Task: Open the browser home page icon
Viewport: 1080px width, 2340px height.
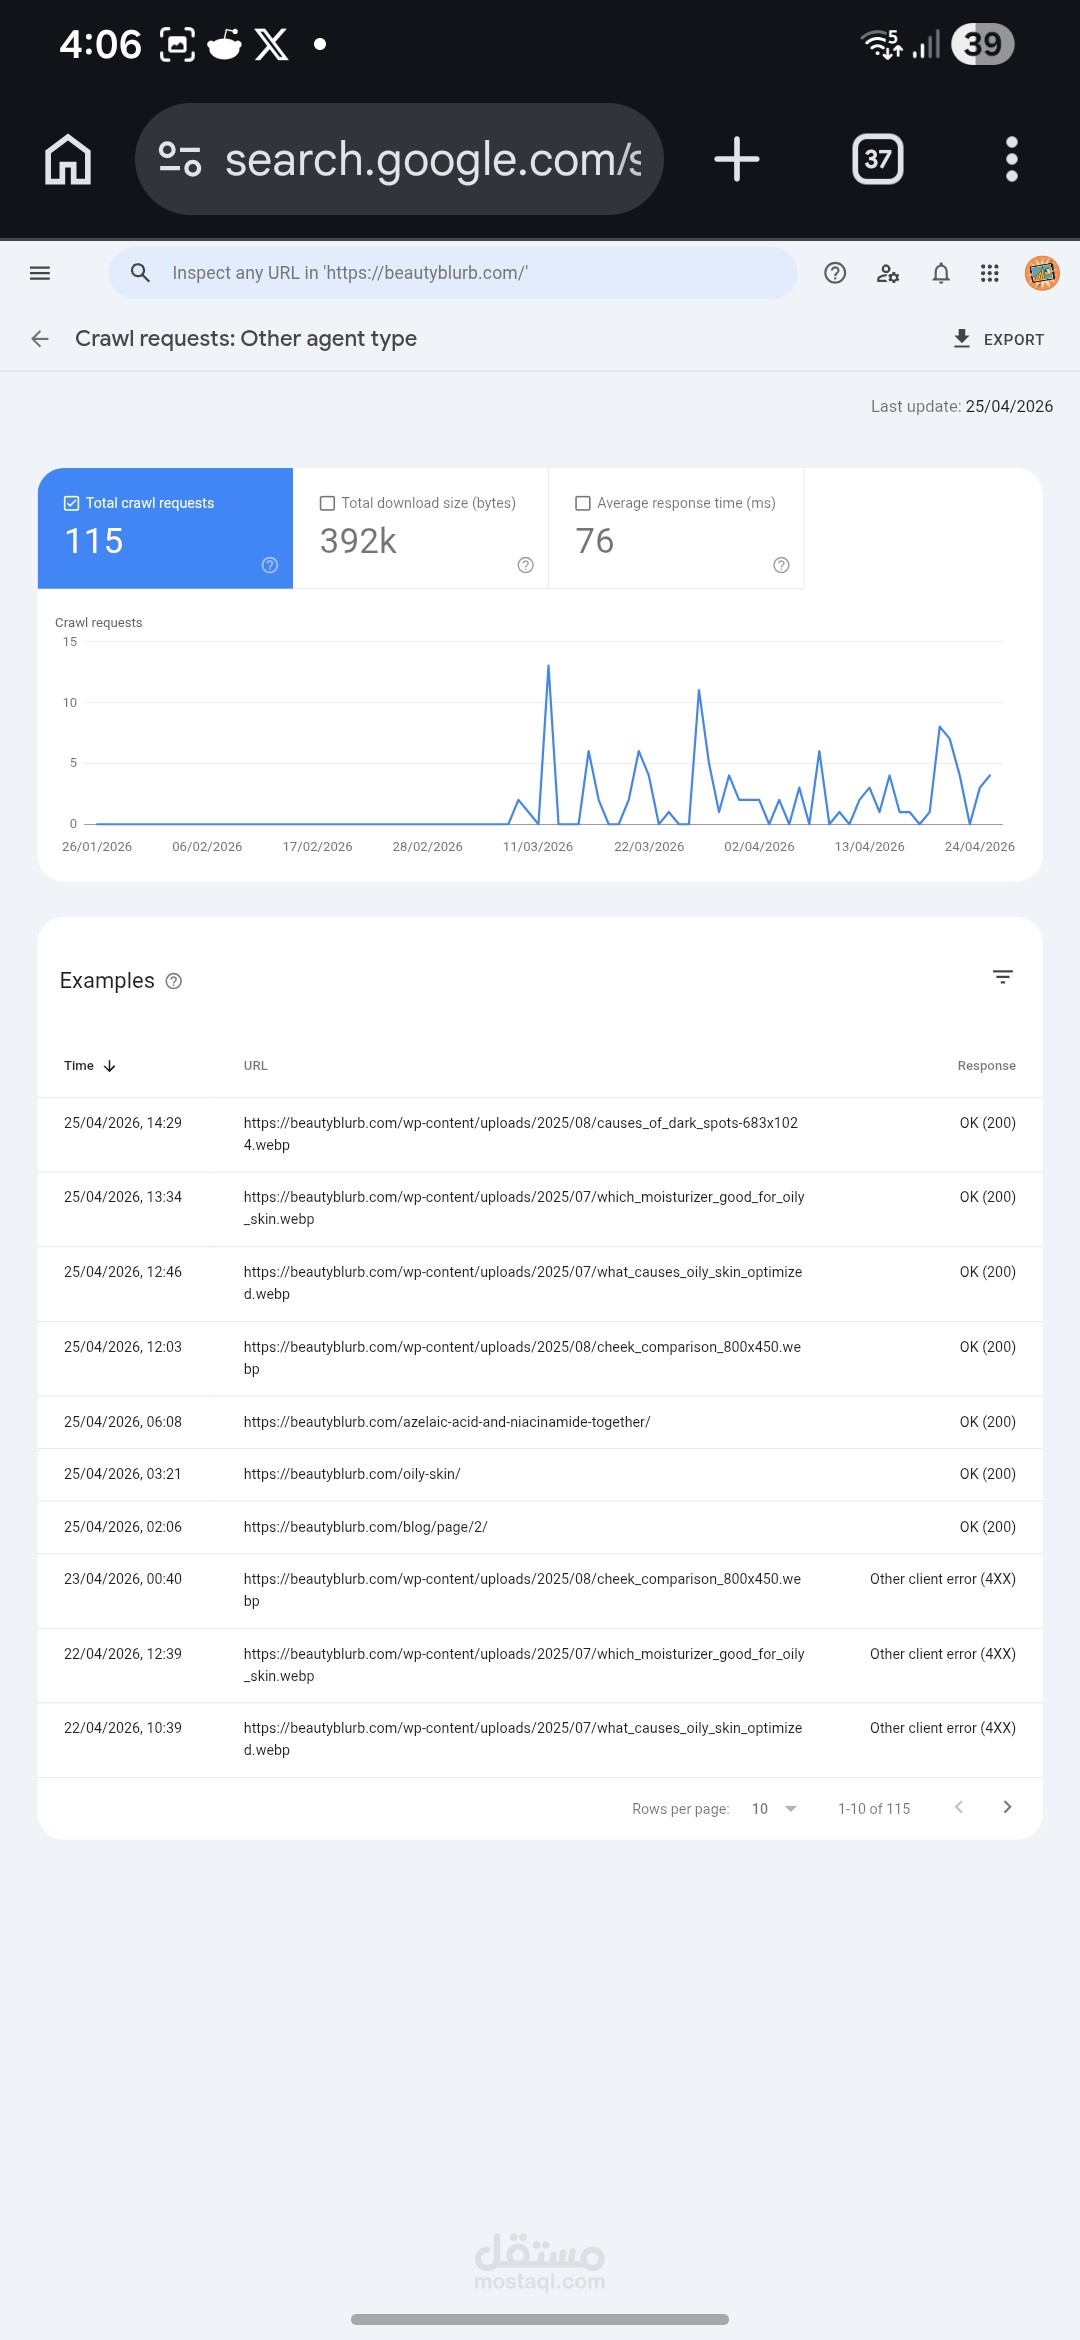Action: pyautogui.click(x=68, y=160)
